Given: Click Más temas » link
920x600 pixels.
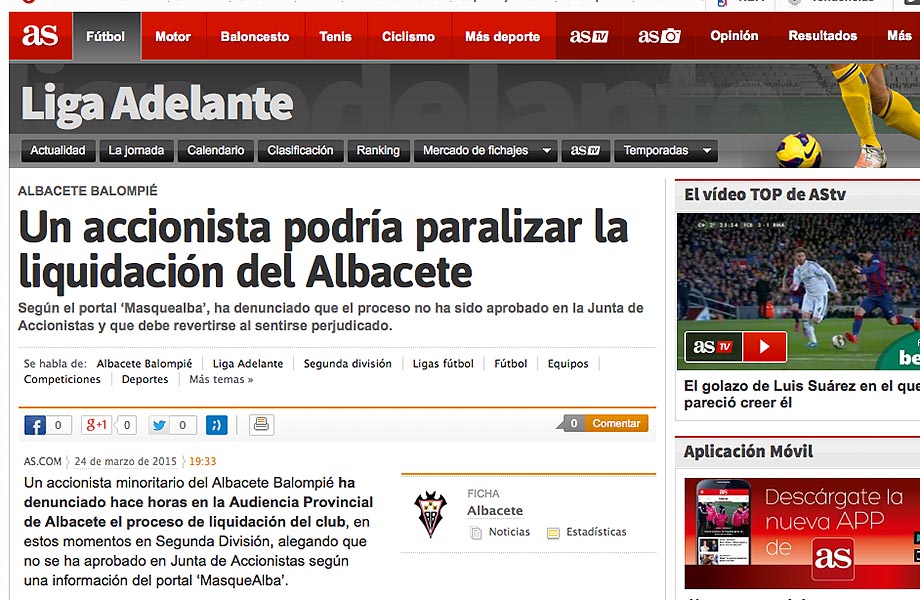Looking at the screenshot, I should (221, 379).
